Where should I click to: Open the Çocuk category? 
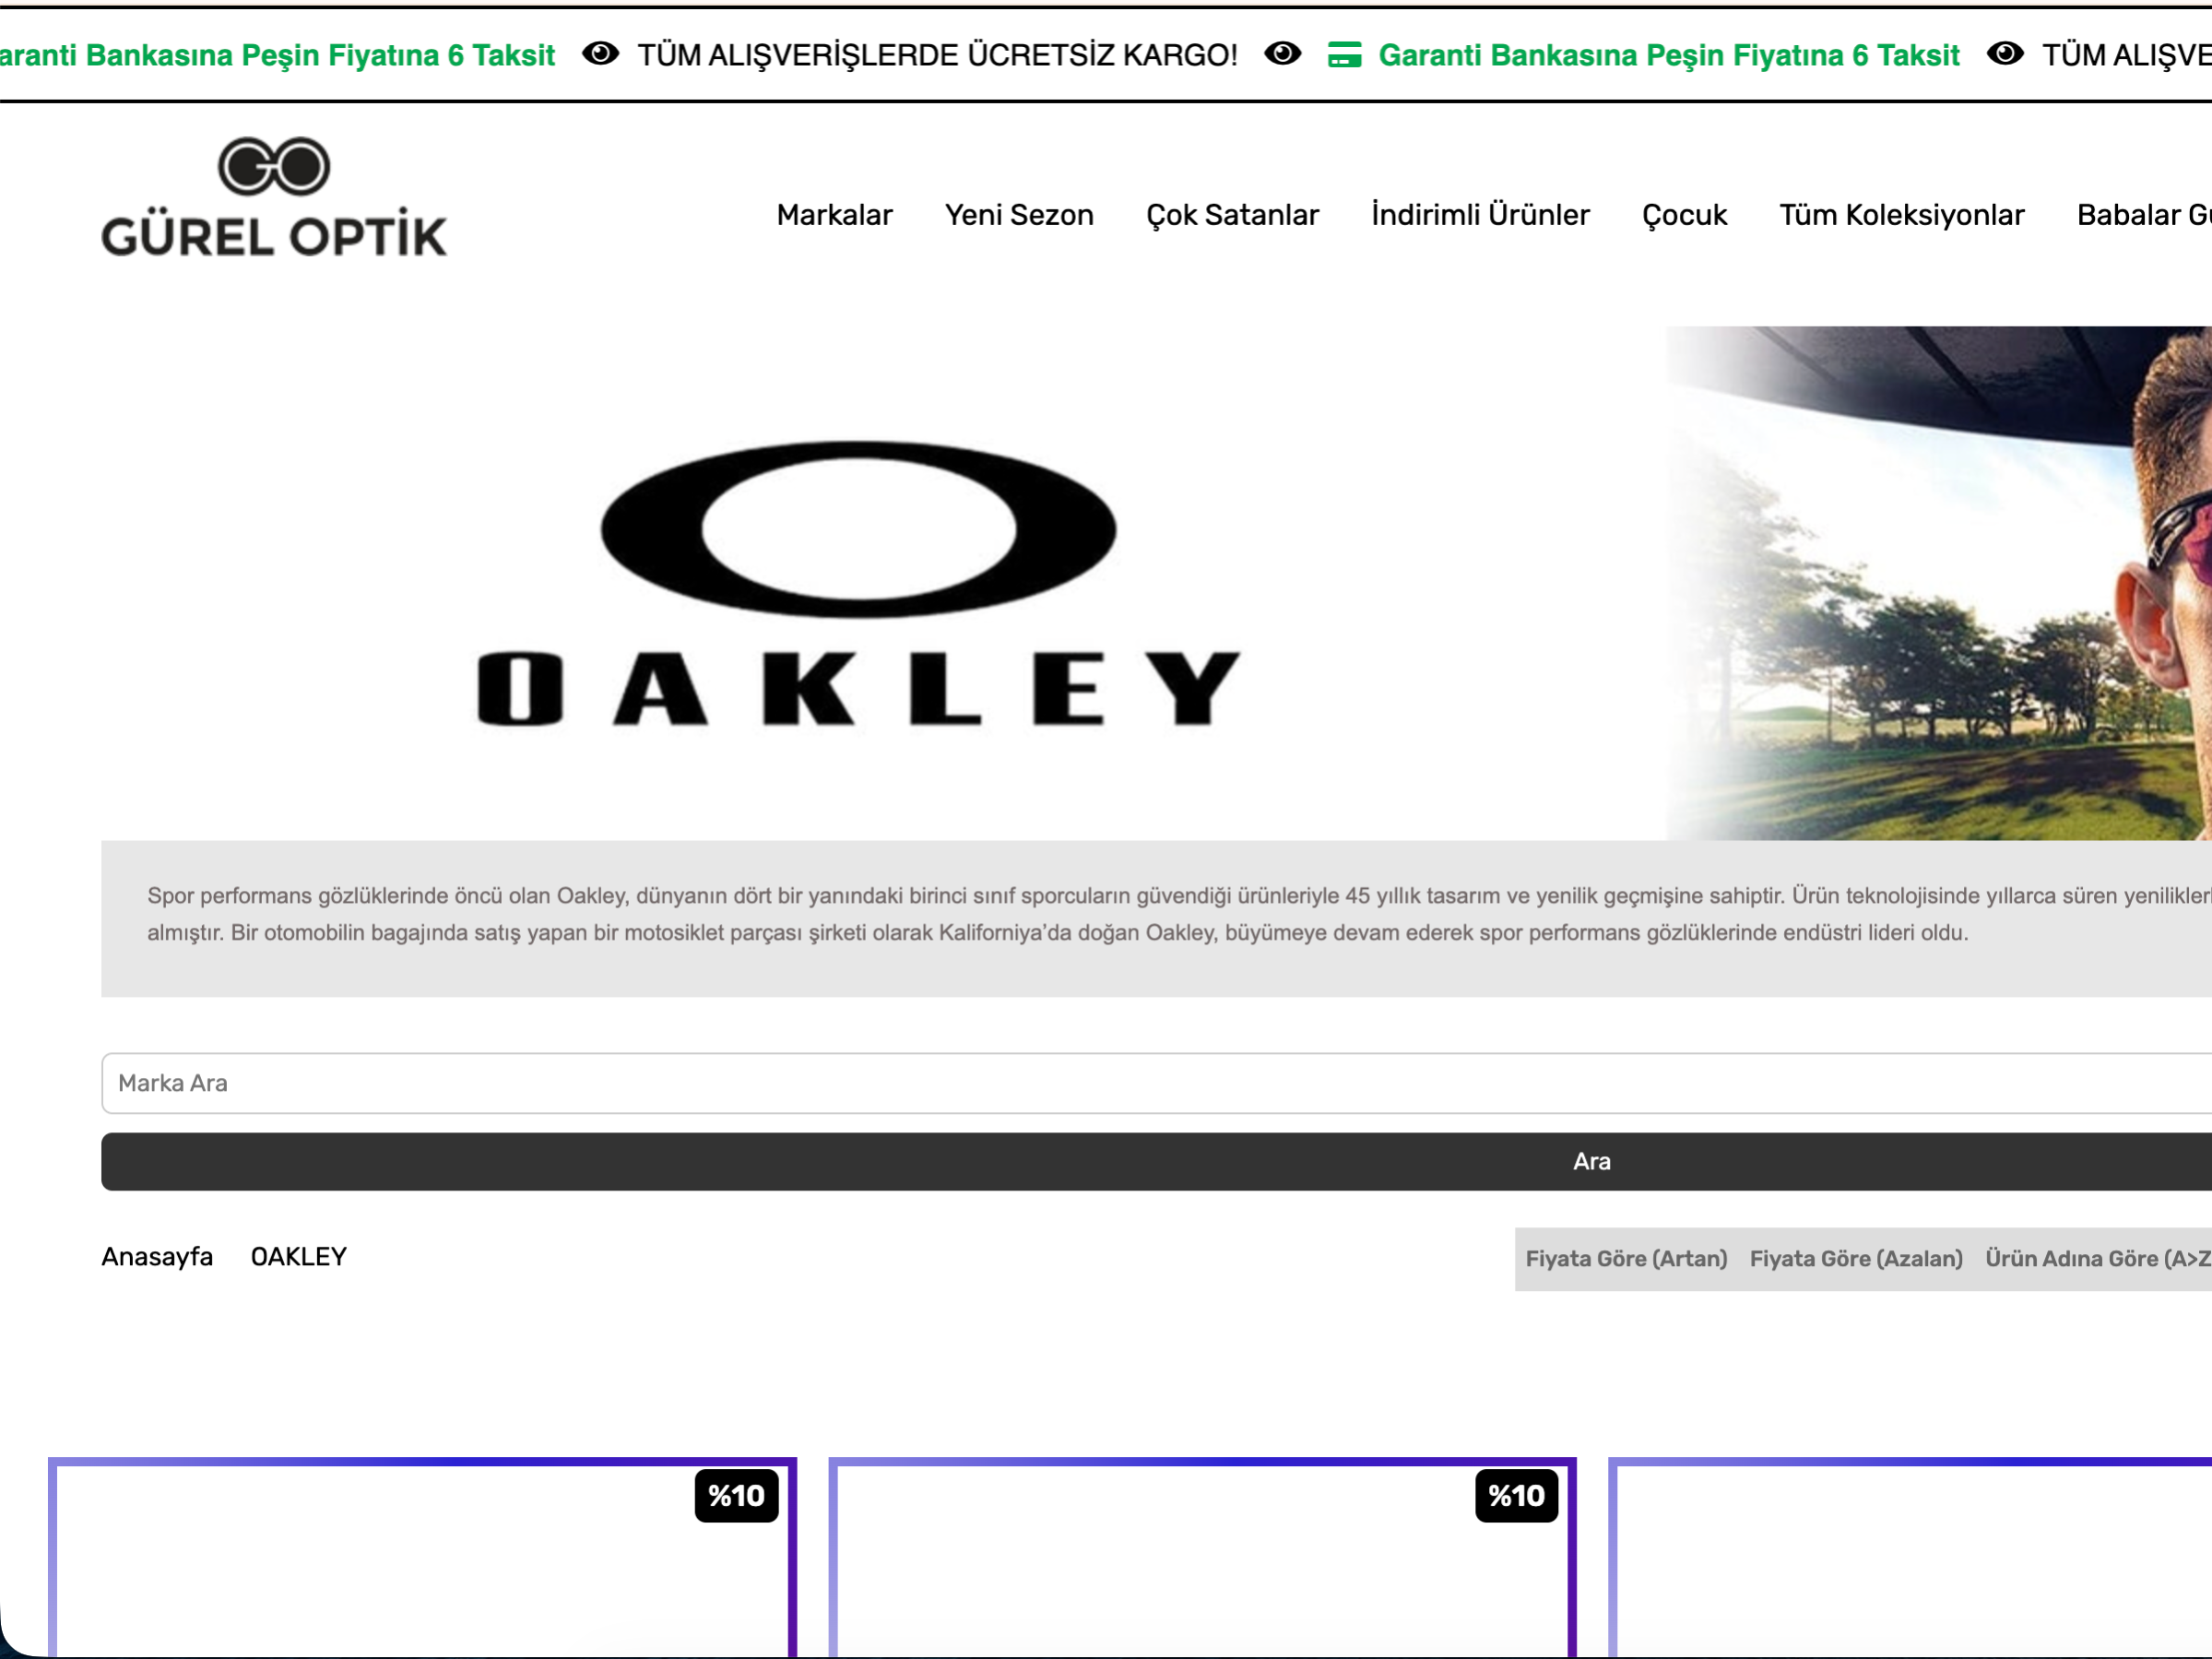[1684, 215]
